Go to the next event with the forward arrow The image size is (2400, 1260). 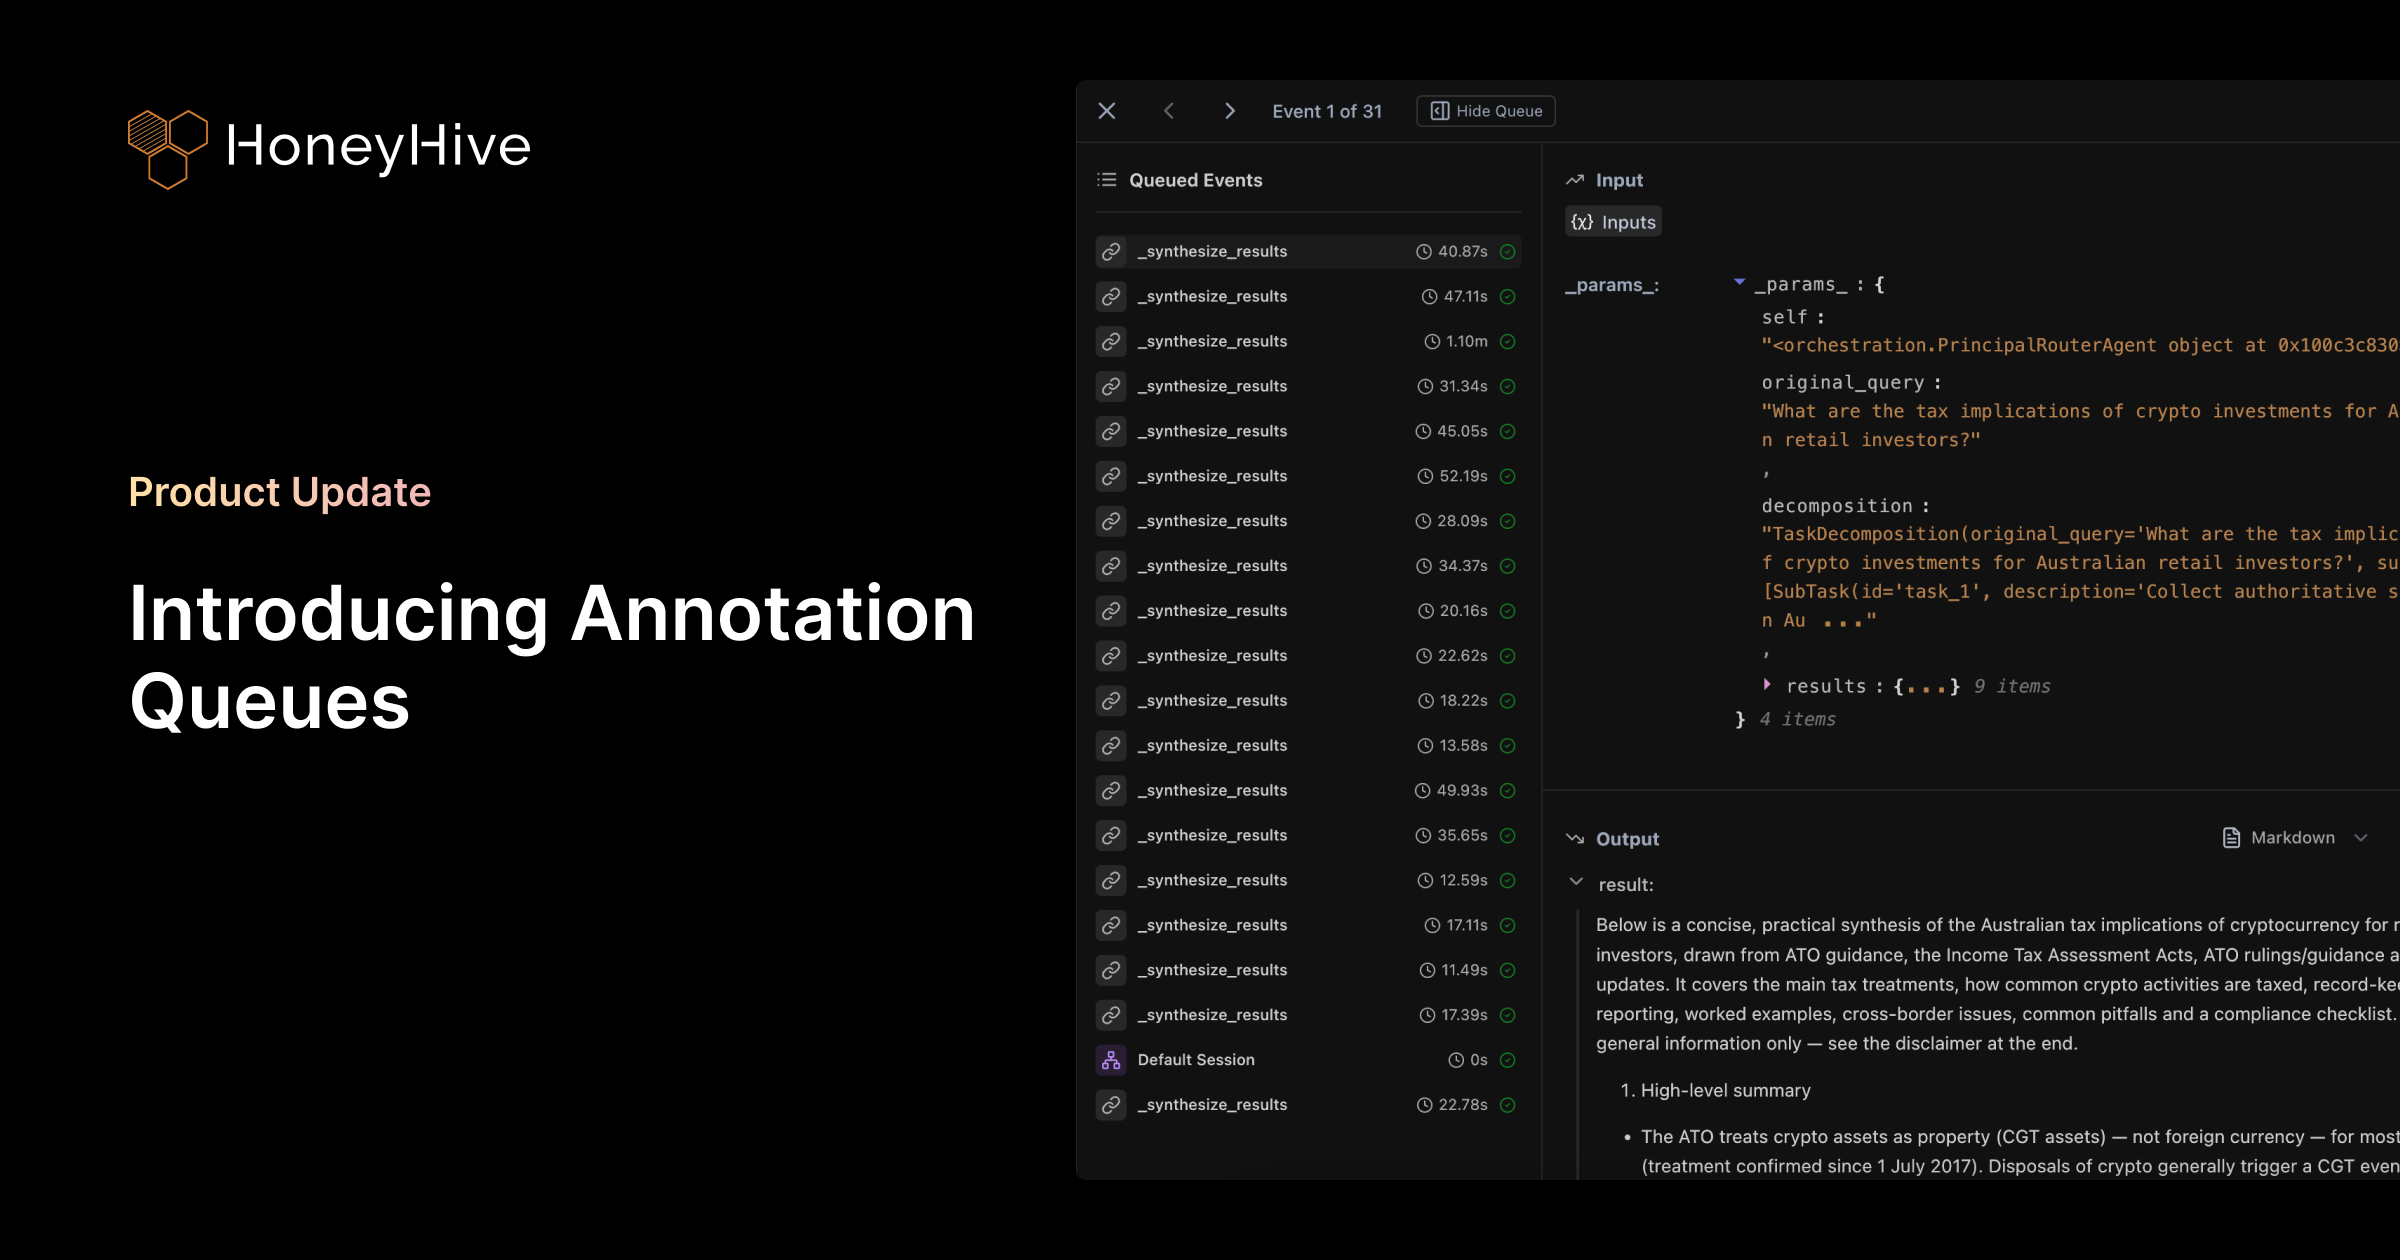1229,111
